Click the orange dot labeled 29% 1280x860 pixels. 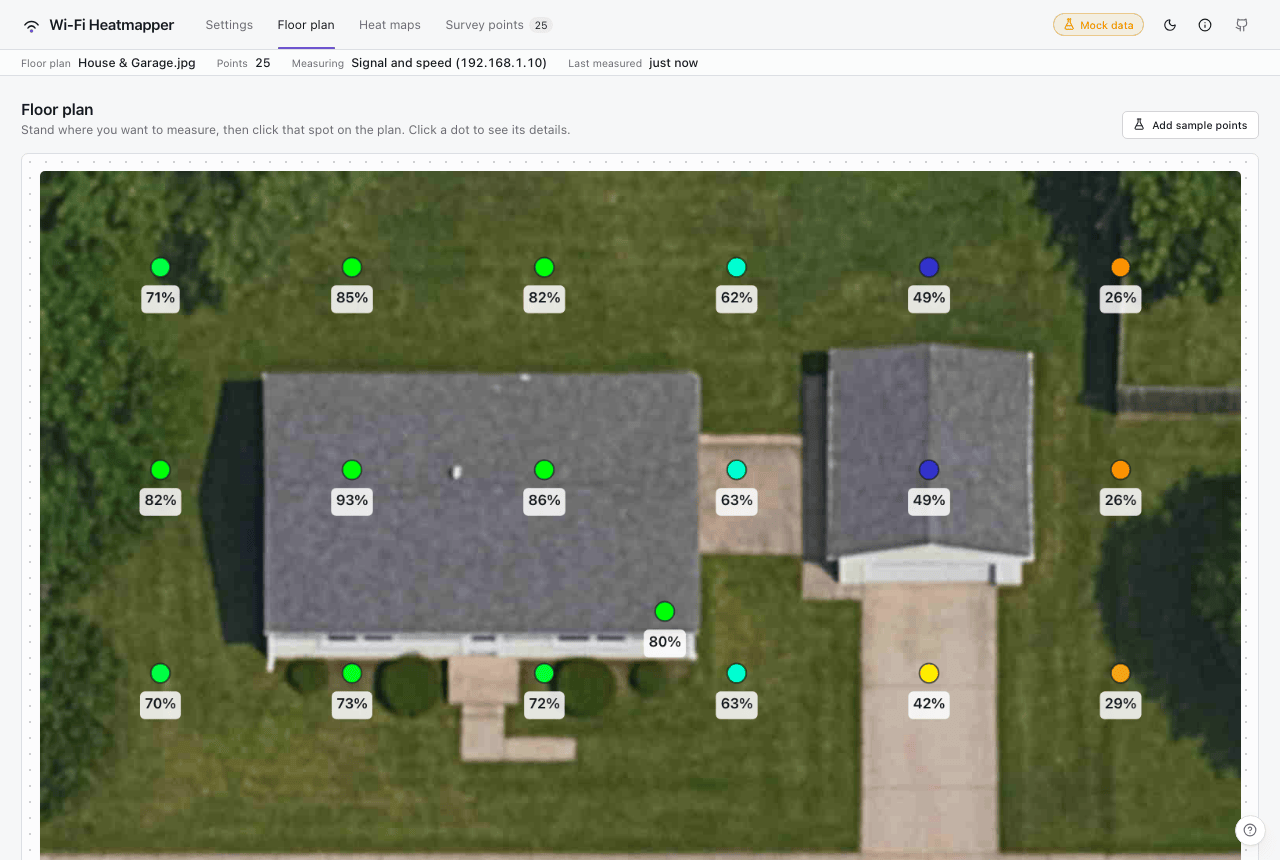[x=1120, y=673]
